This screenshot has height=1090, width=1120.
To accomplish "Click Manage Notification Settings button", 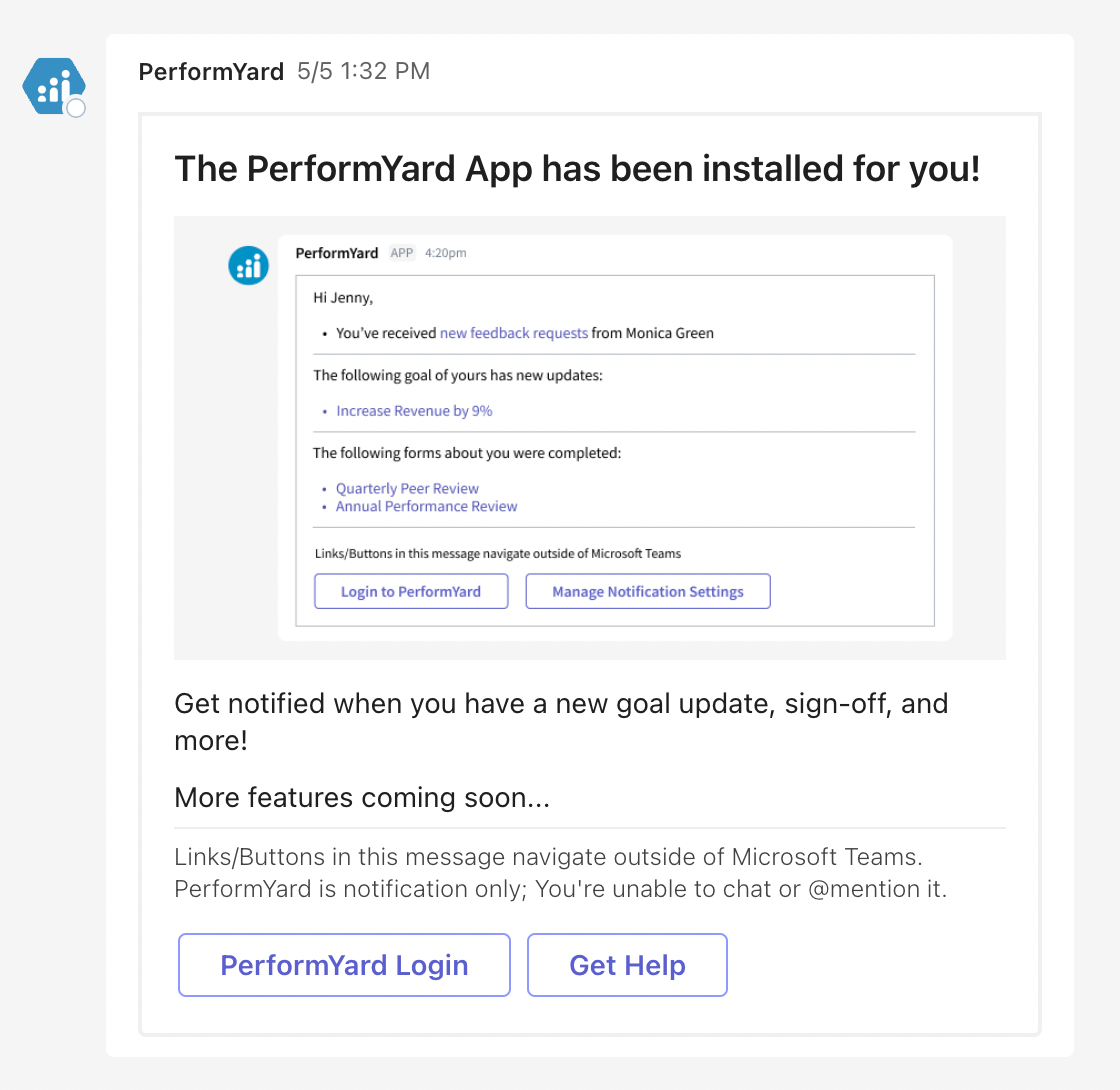I will pos(648,591).
